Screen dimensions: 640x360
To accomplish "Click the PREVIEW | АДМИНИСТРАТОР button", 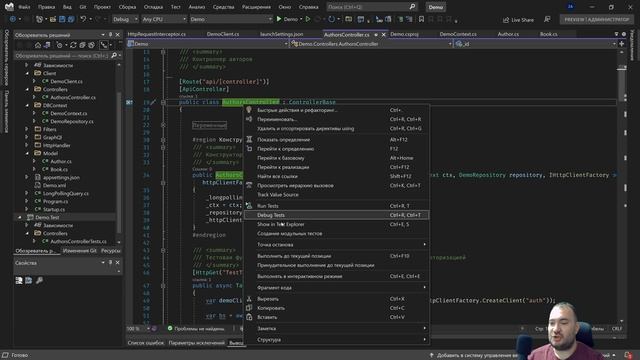I will tap(597, 19).
